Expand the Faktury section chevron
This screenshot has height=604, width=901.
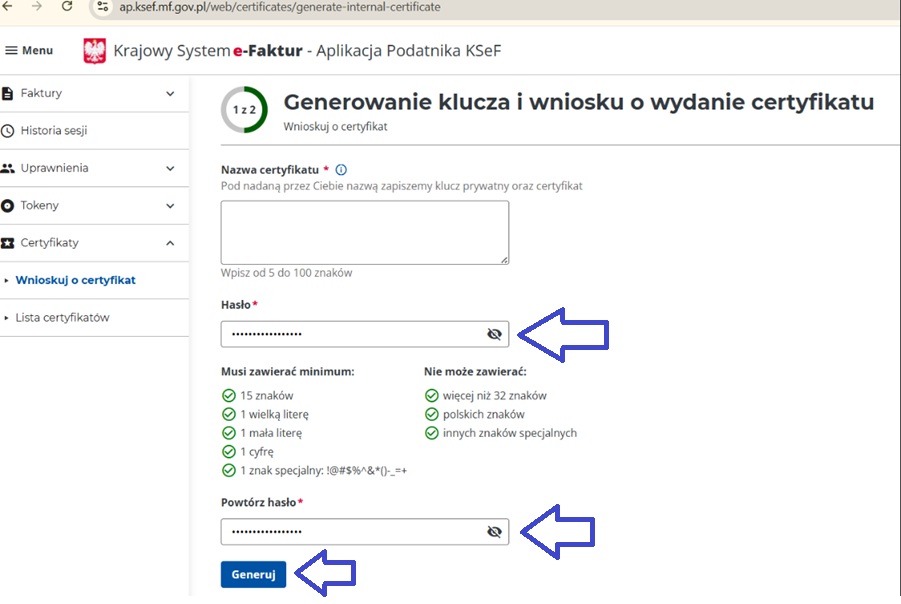tap(170, 93)
